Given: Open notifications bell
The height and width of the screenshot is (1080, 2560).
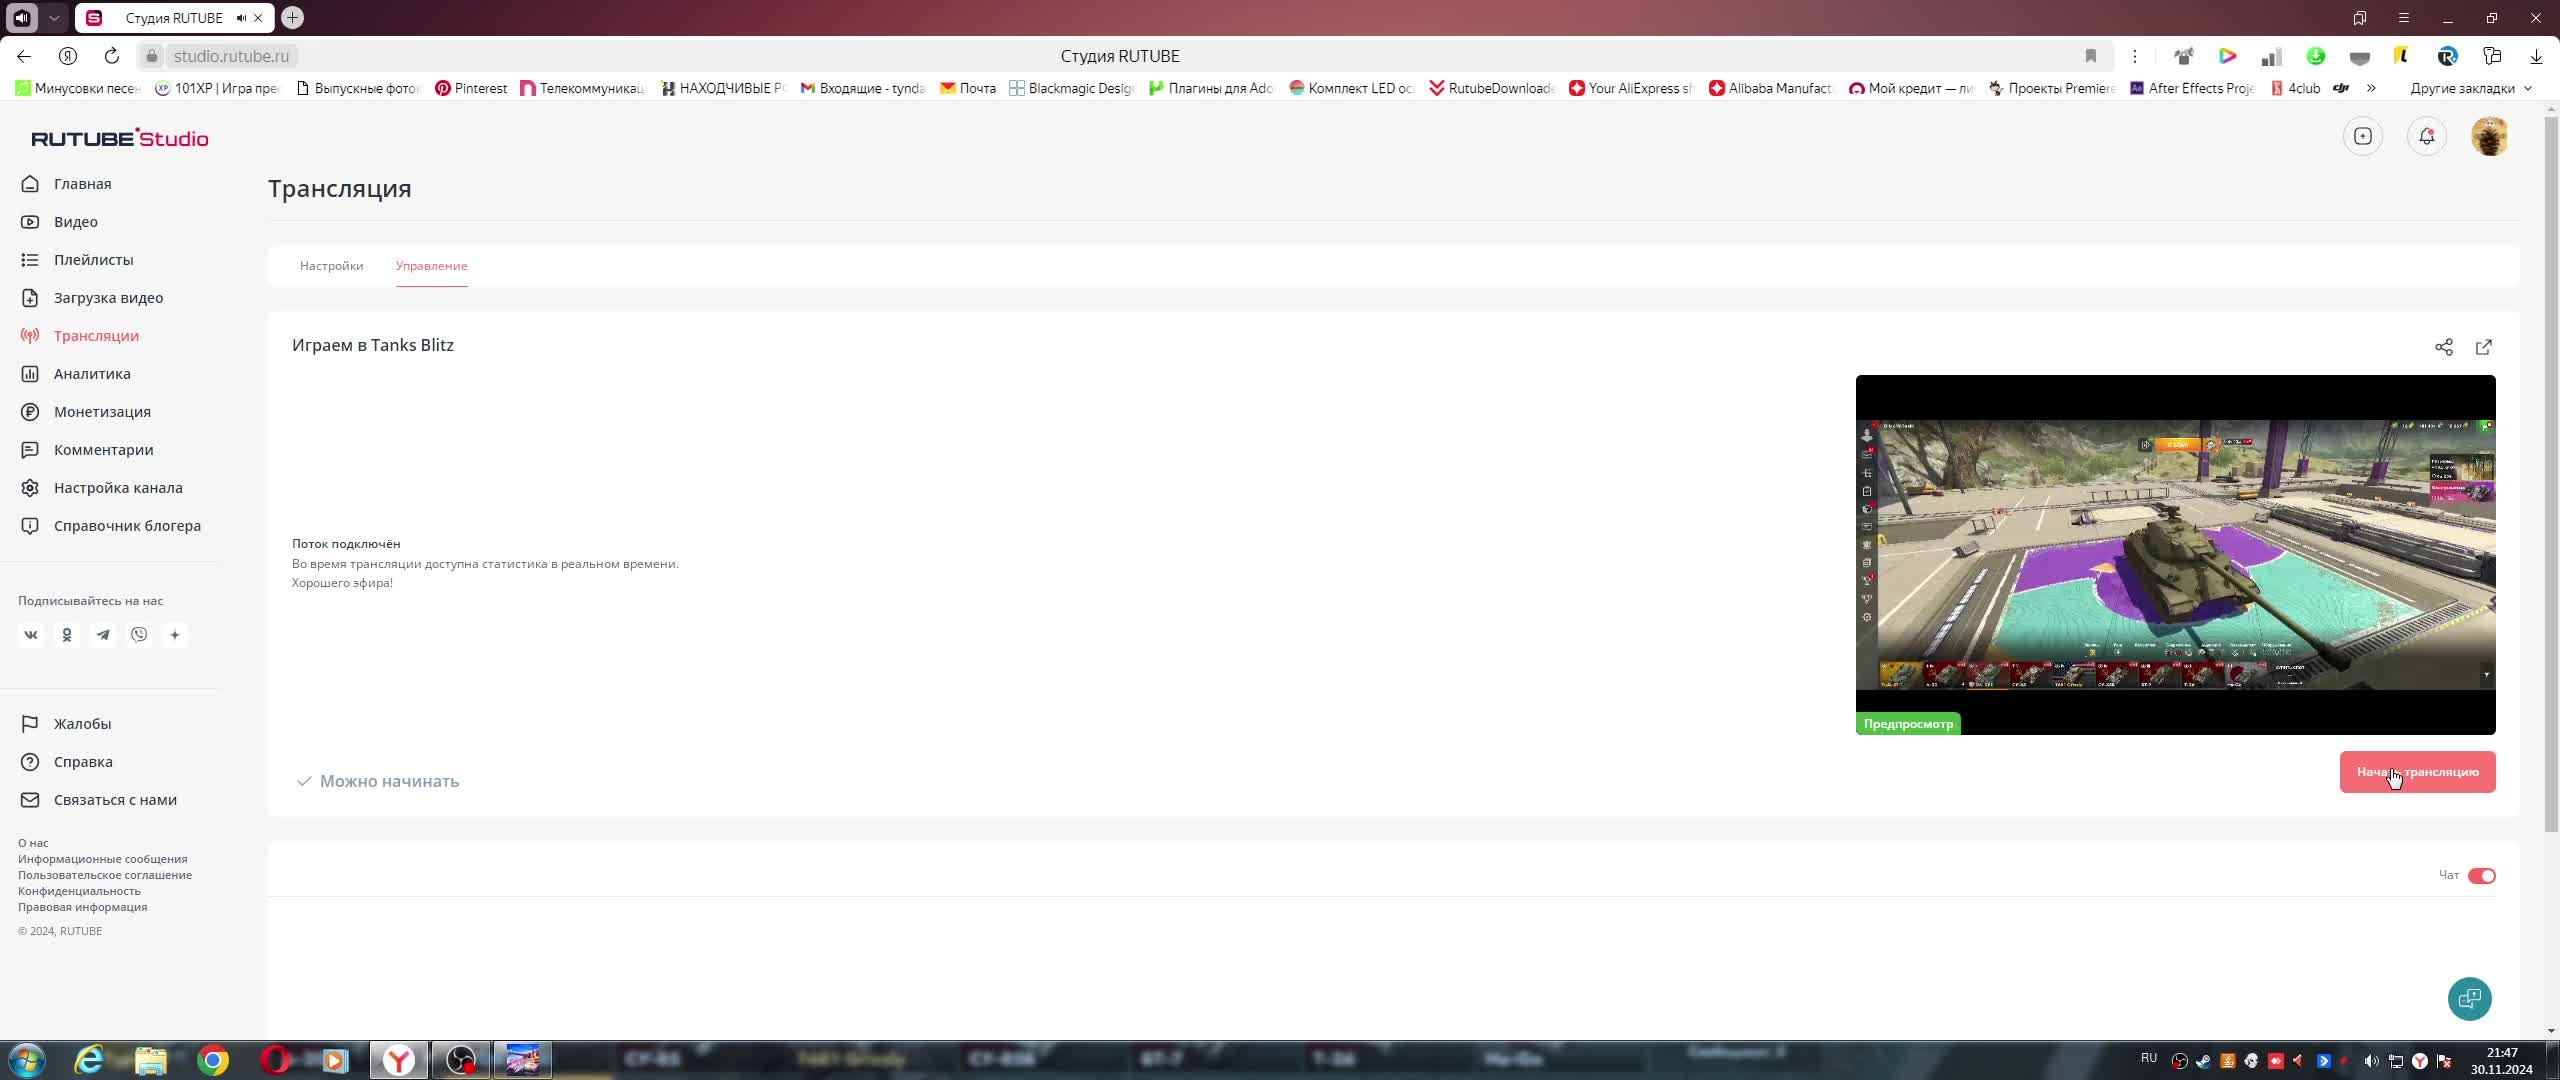Looking at the screenshot, I should 2426,136.
